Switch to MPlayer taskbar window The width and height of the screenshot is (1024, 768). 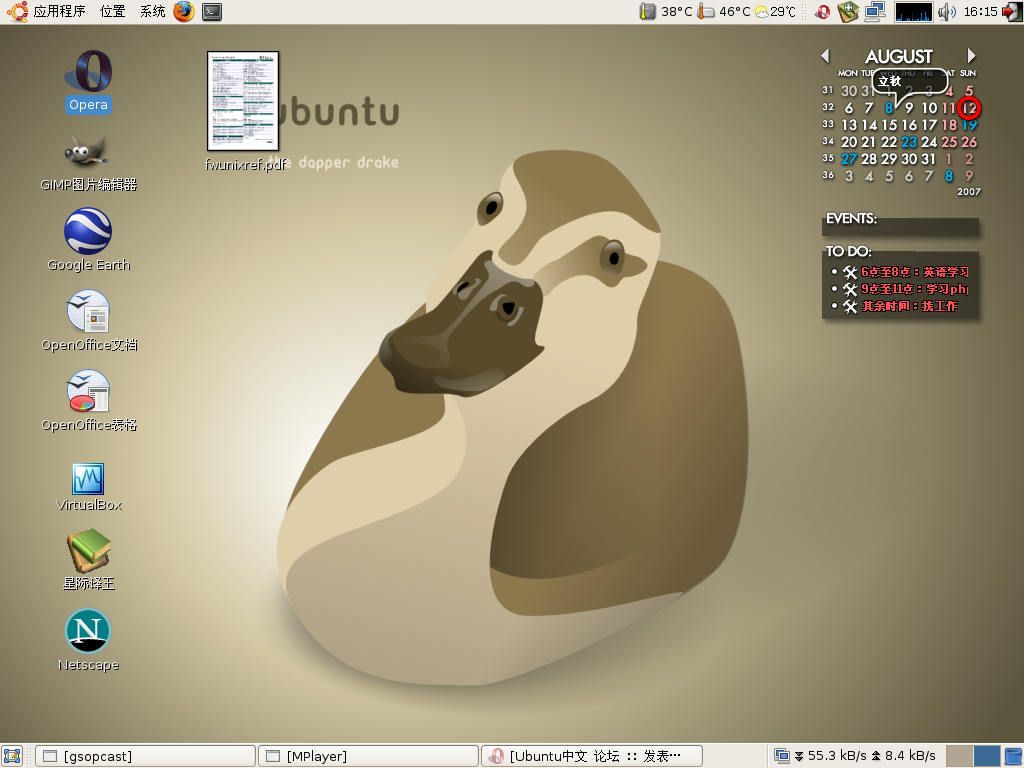point(368,756)
